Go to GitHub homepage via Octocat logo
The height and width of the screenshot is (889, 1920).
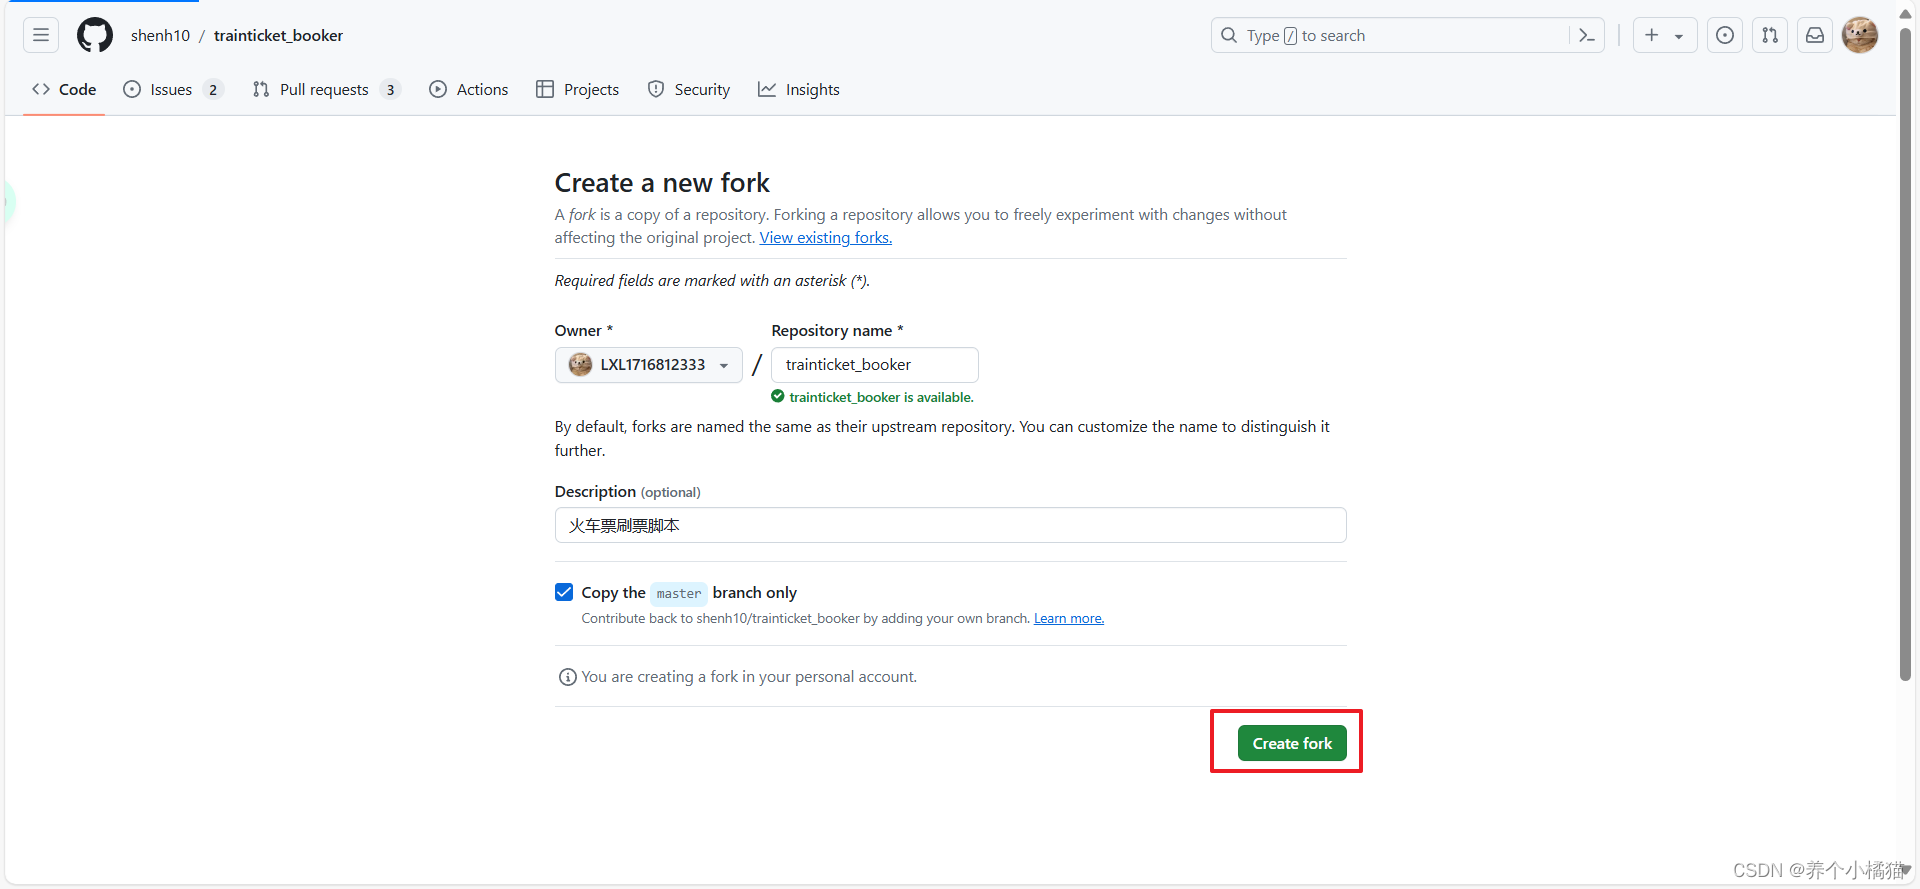coord(95,35)
